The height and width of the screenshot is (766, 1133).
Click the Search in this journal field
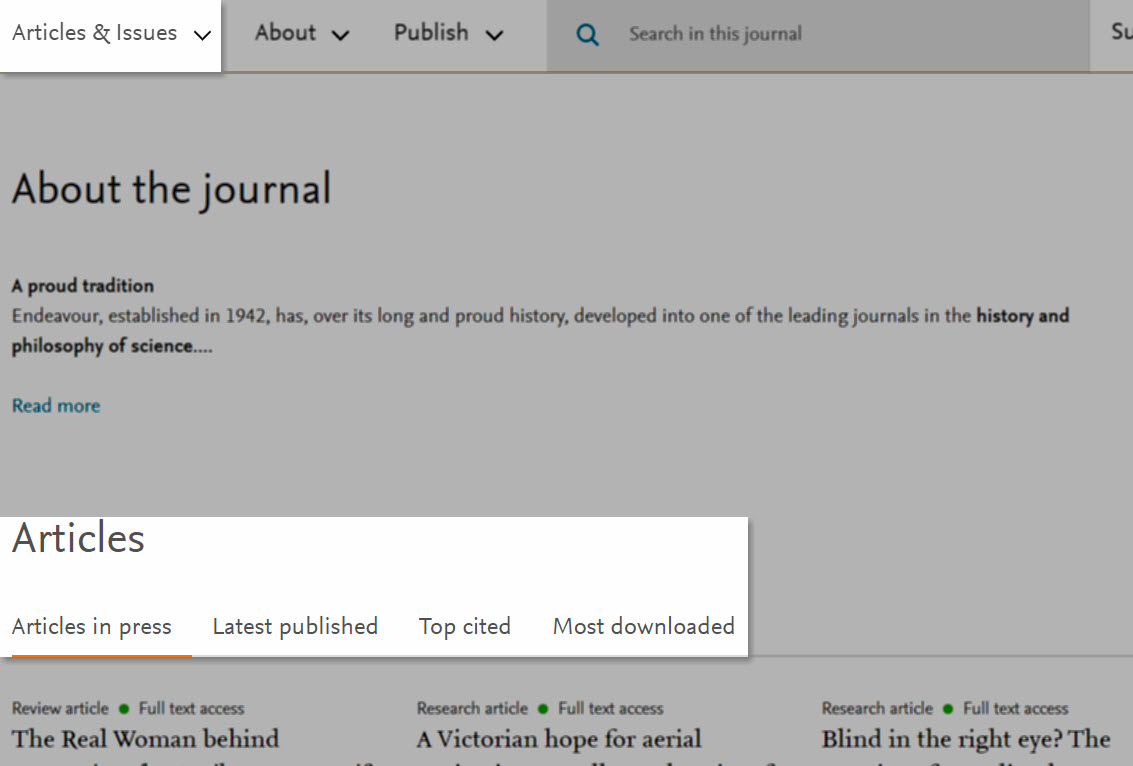point(715,34)
